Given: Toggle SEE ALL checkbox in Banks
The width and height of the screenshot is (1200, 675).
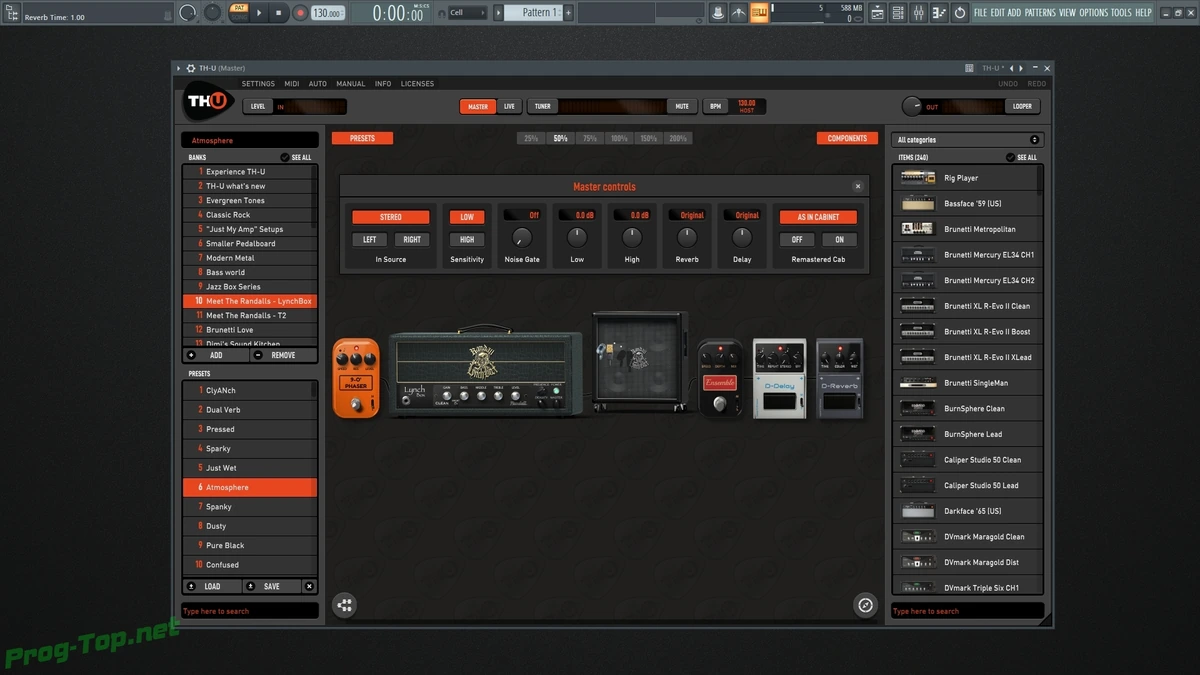Looking at the screenshot, I should pyautogui.click(x=285, y=157).
